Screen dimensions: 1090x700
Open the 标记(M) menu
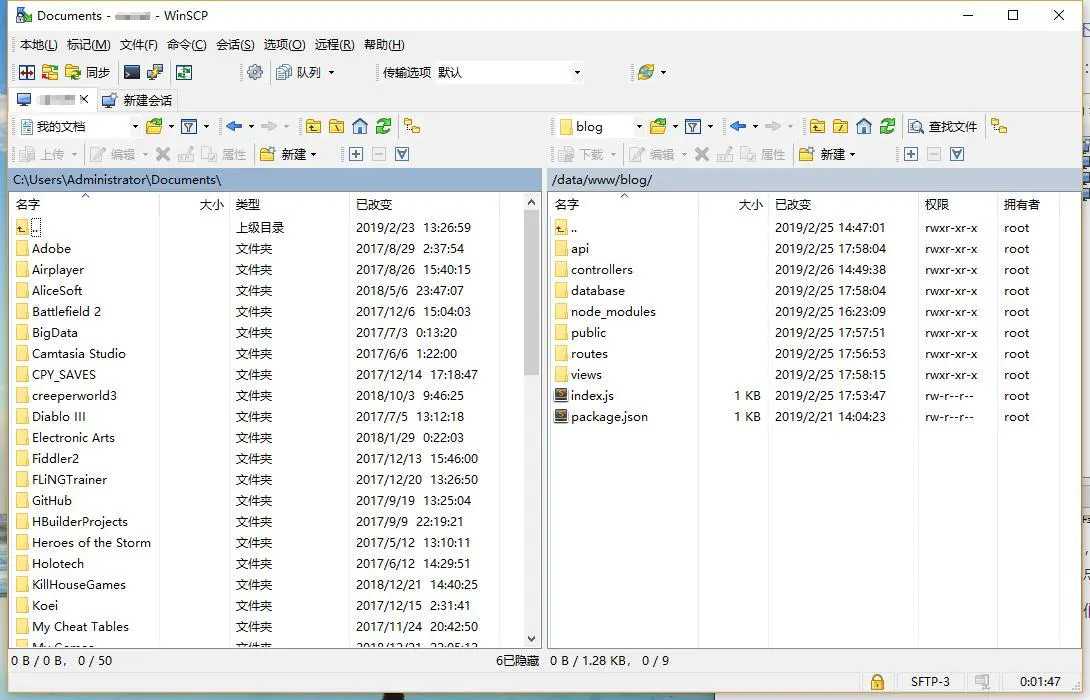pos(88,44)
